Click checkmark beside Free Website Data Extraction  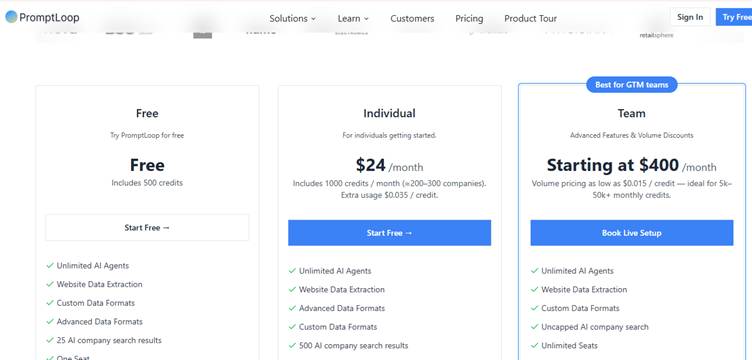49,284
